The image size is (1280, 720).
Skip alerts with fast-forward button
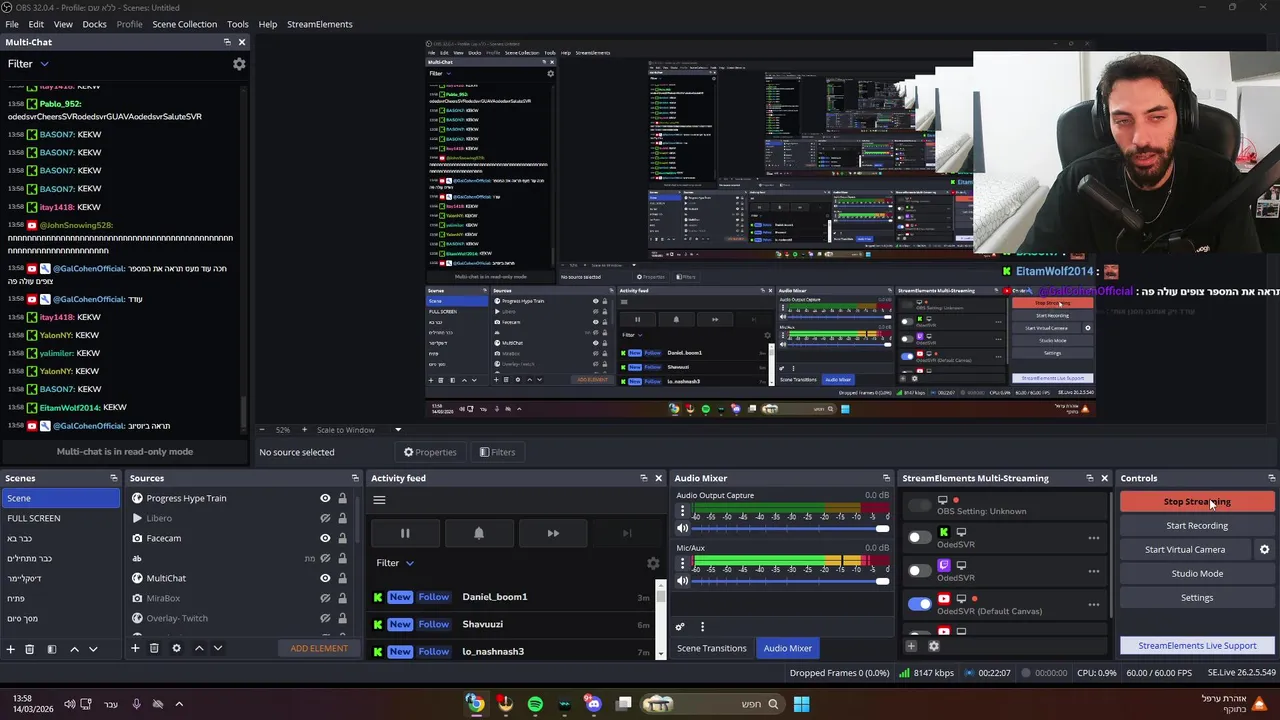(x=553, y=533)
